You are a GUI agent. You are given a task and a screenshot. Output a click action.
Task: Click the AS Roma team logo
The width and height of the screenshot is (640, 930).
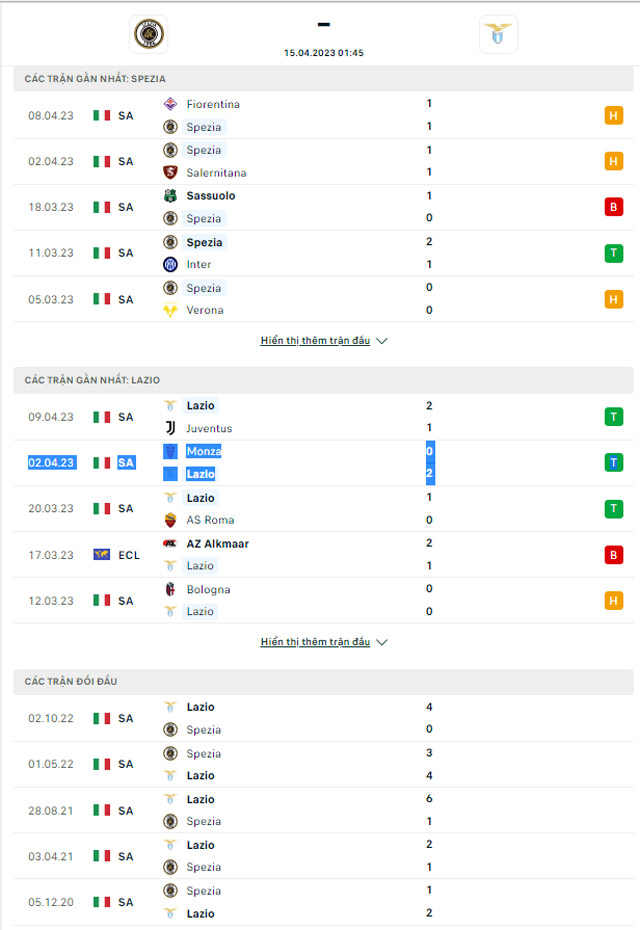[170, 520]
